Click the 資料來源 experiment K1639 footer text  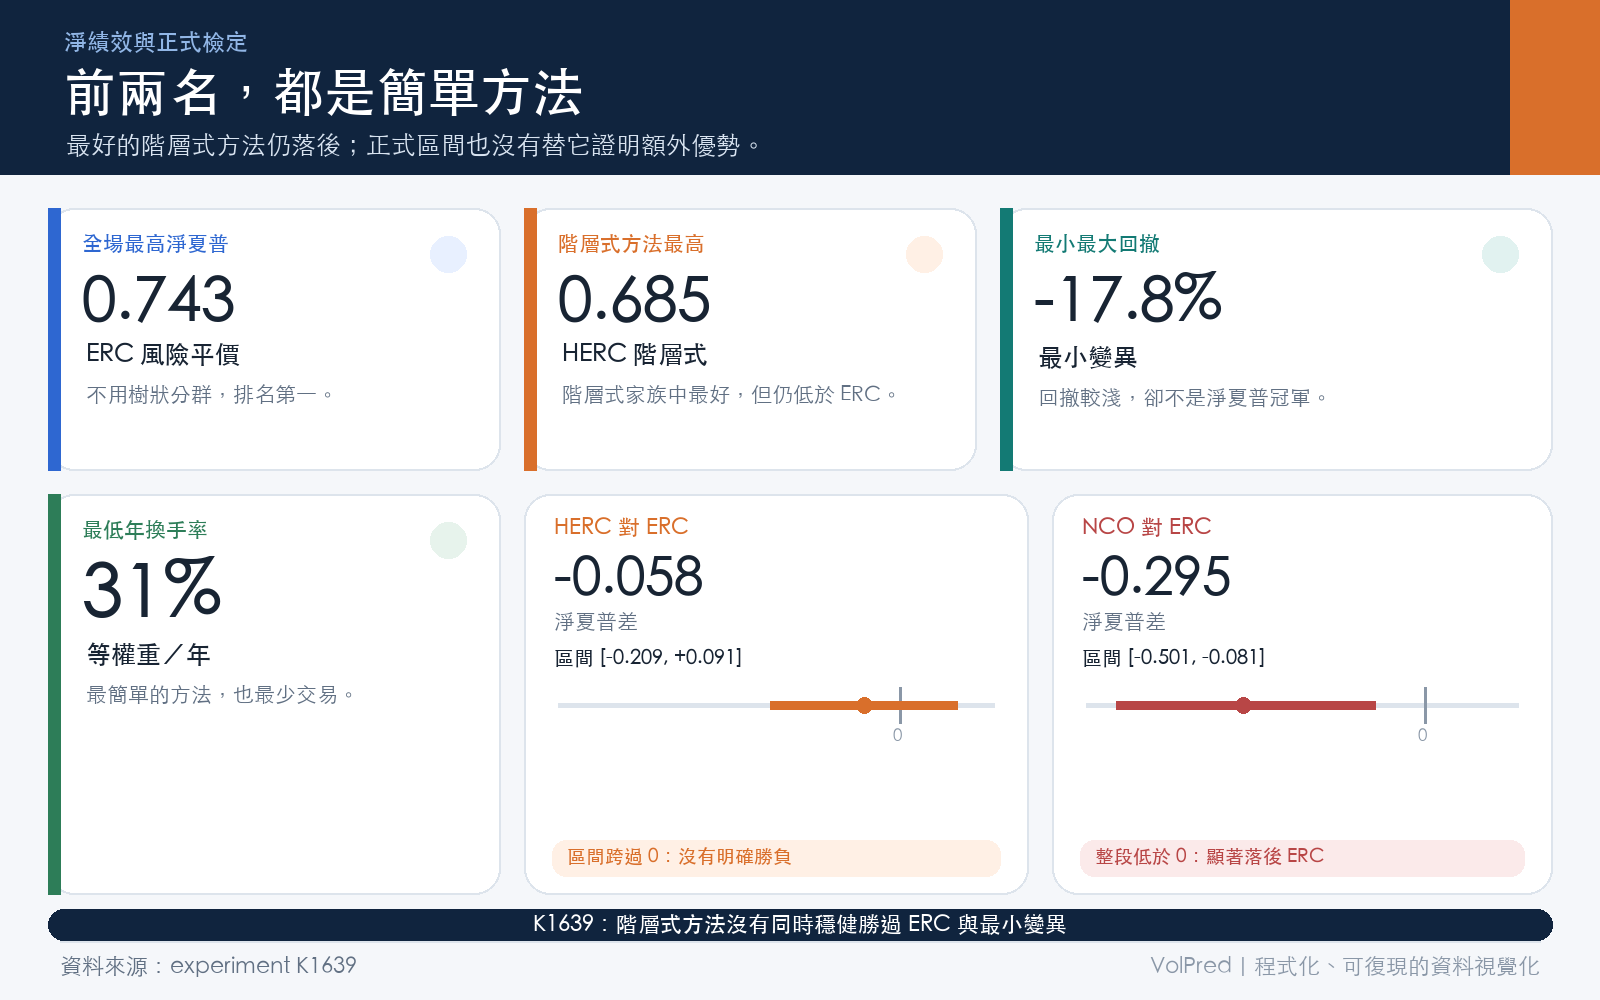tap(208, 965)
